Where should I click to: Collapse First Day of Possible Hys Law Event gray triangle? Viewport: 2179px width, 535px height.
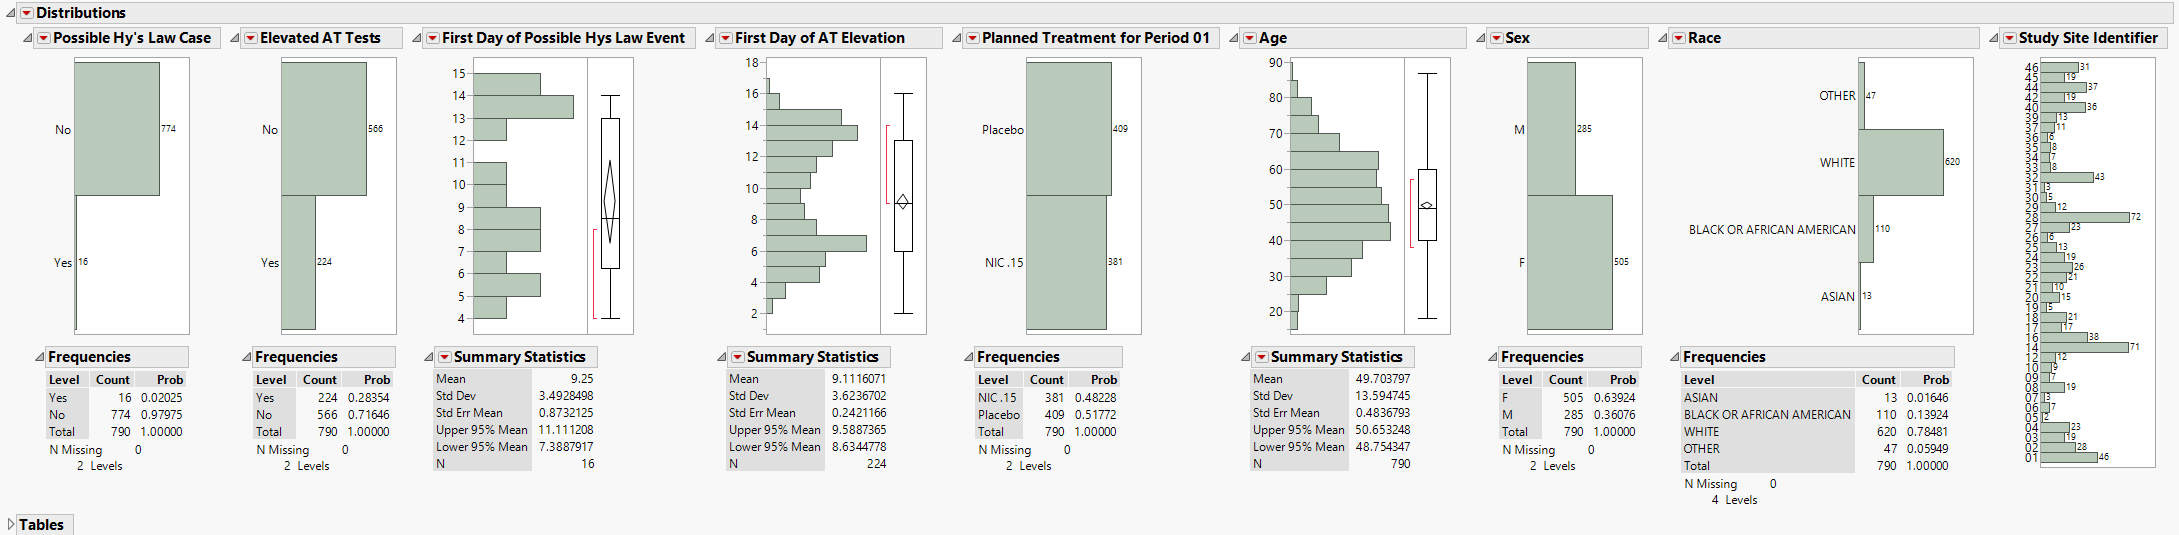(x=417, y=38)
